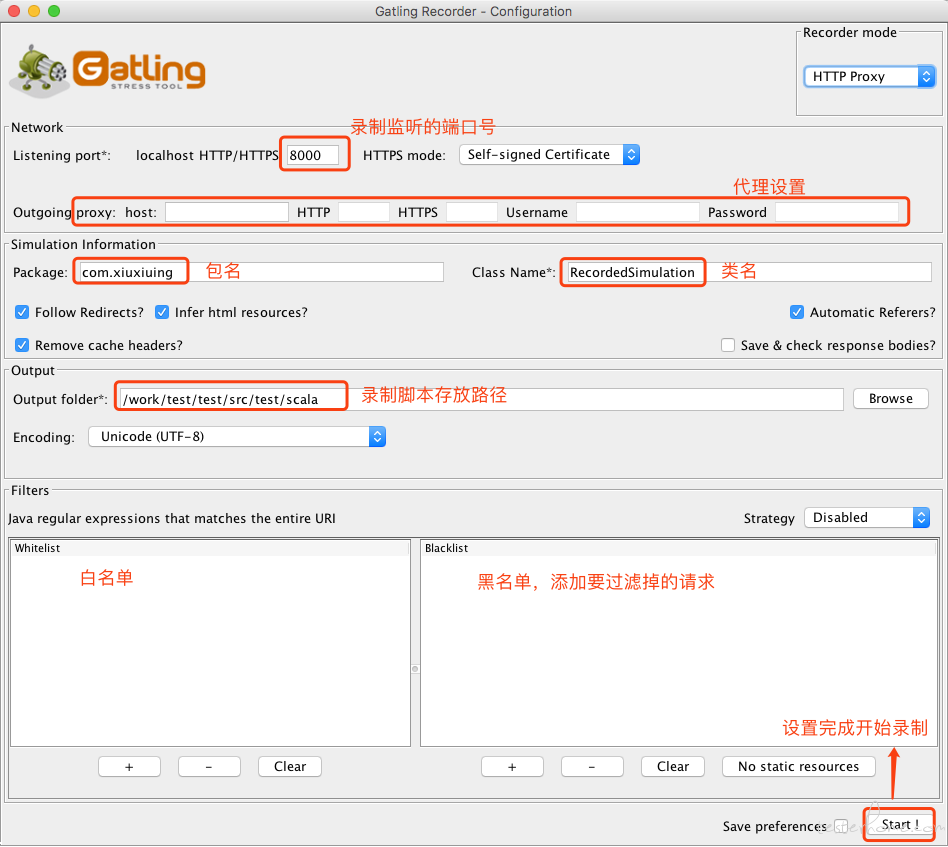
Task: Add a blacklist pattern with plus button
Action: pos(512,767)
